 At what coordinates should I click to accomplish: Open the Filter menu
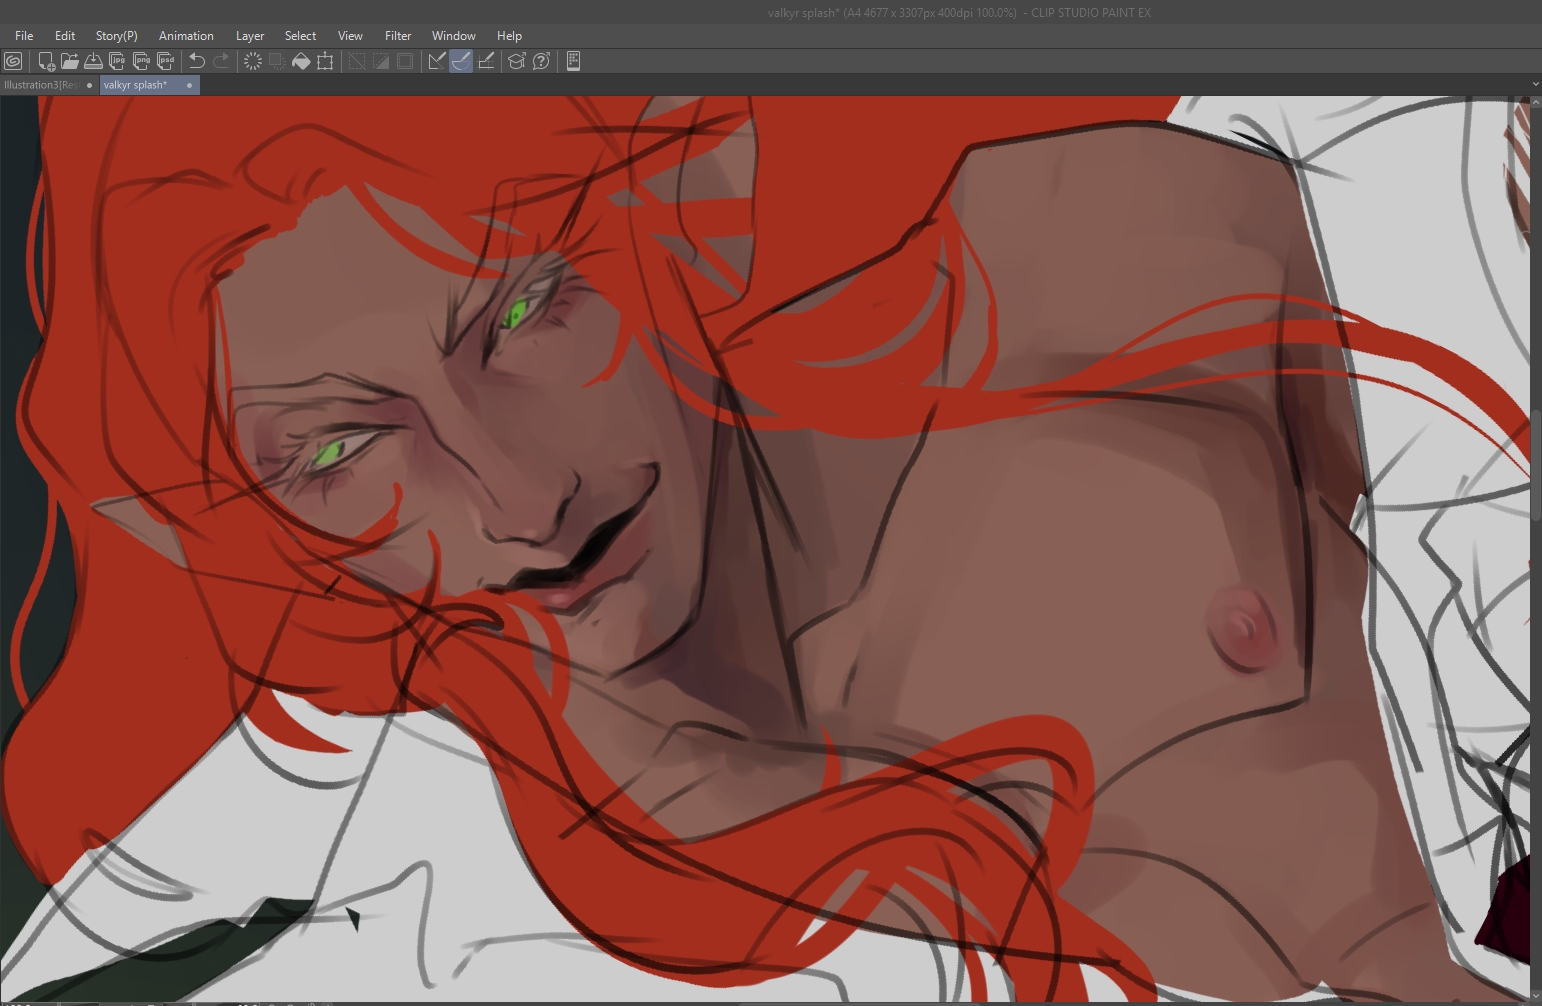pos(398,36)
